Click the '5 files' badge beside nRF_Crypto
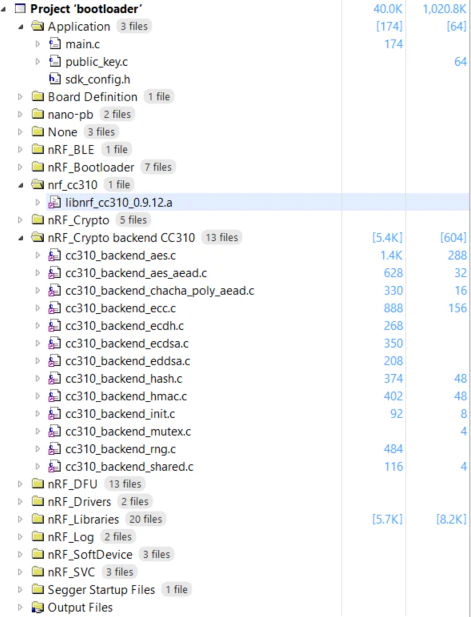The image size is (471, 617). tap(133, 220)
